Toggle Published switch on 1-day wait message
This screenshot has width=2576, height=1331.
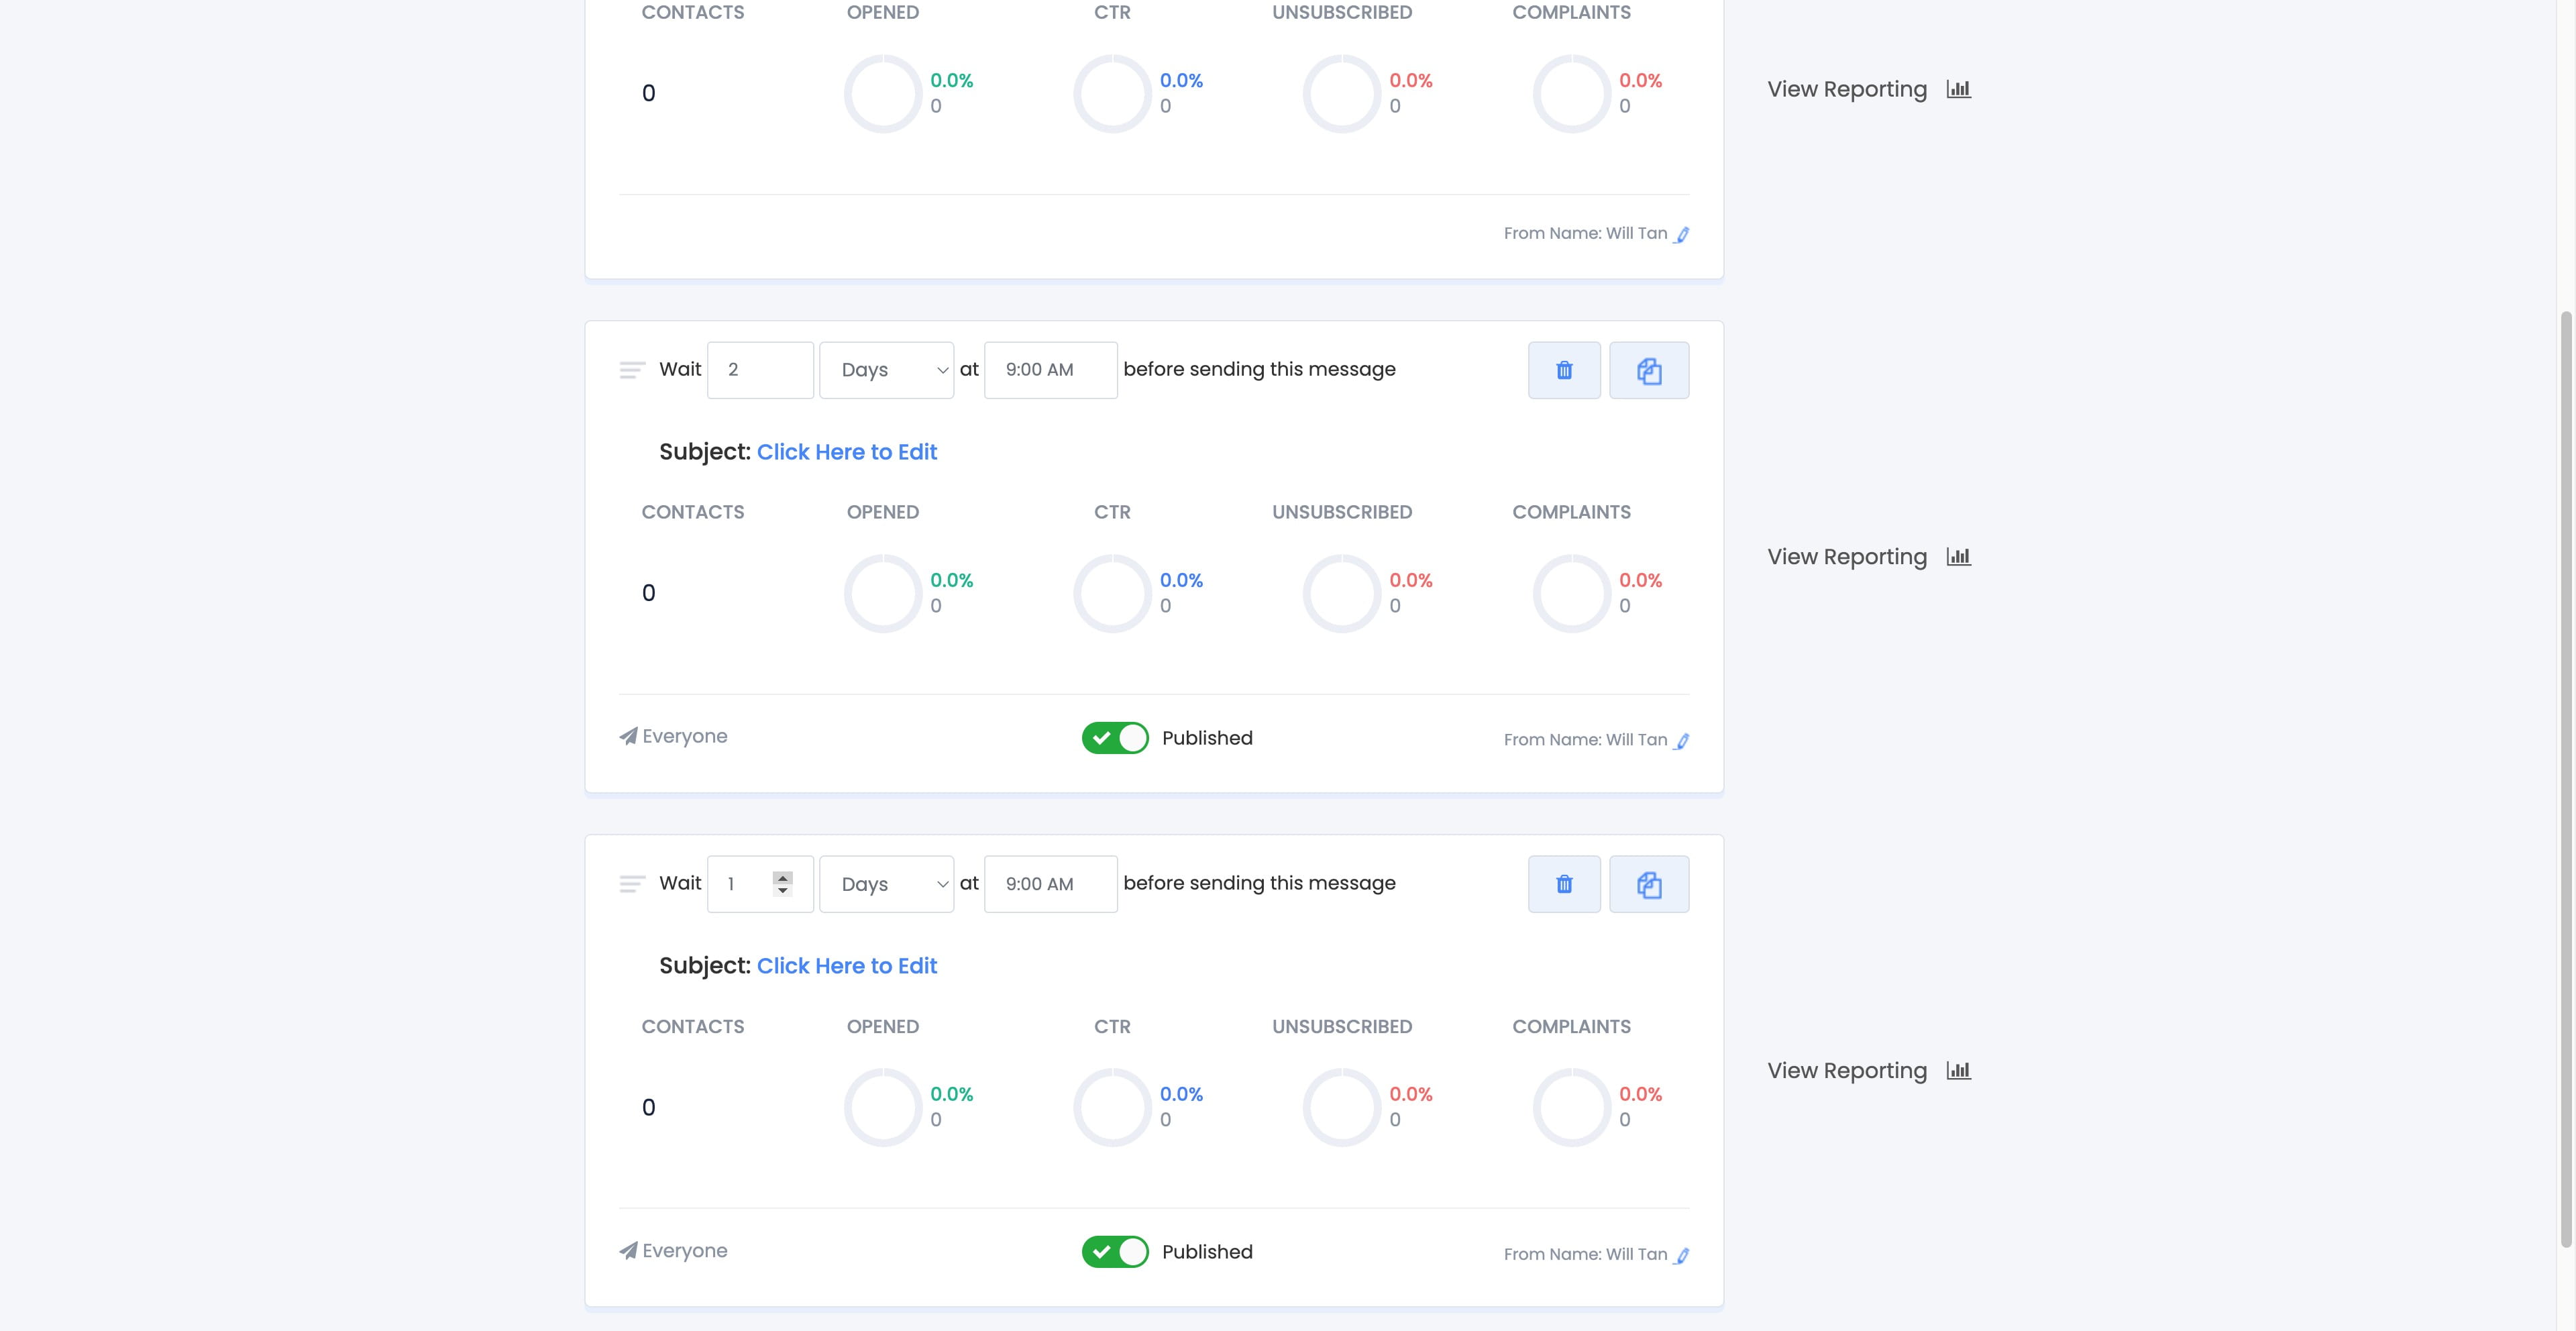tap(1115, 1252)
